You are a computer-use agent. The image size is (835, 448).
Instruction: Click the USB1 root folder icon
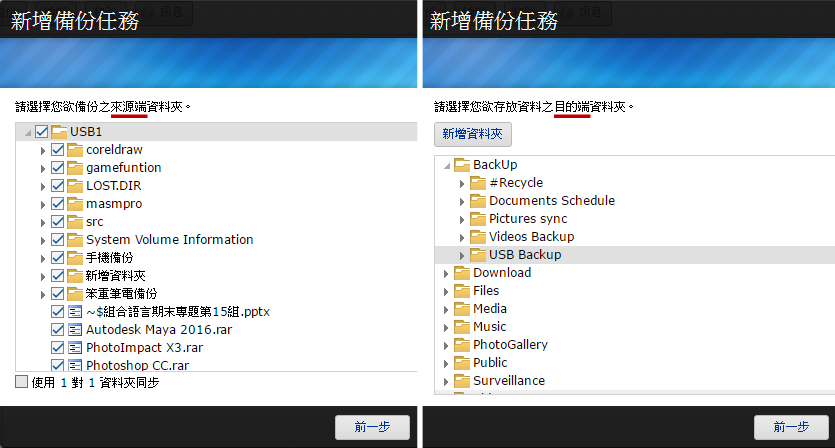point(59,132)
